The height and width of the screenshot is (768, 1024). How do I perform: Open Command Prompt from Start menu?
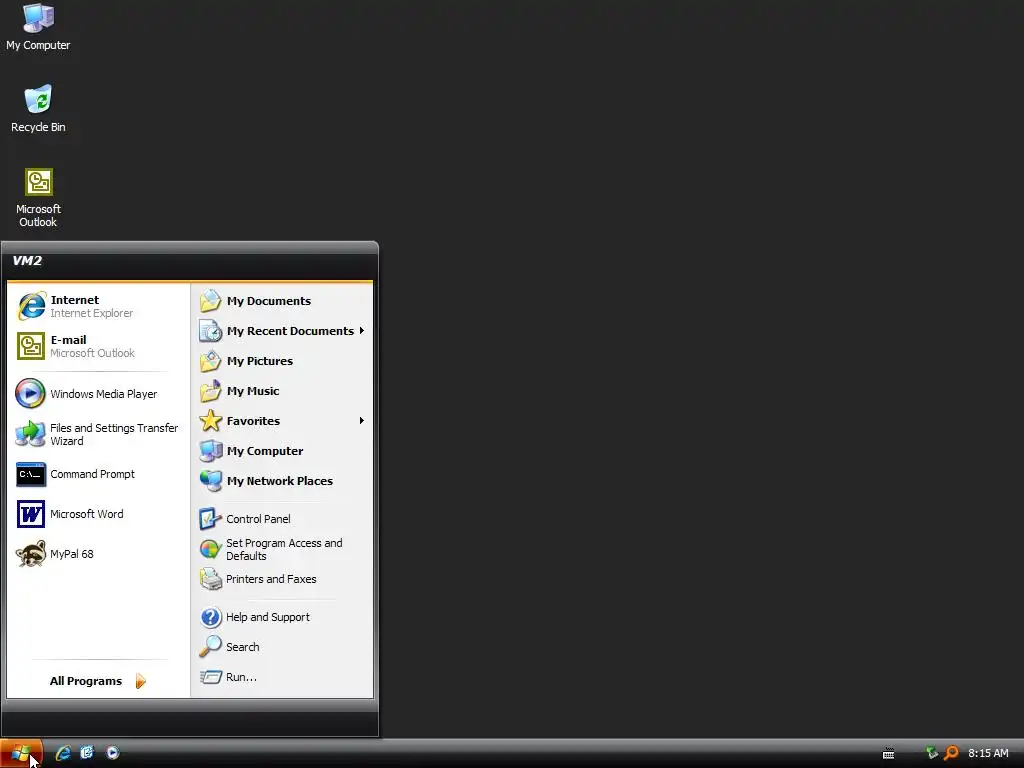click(x=98, y=474)
